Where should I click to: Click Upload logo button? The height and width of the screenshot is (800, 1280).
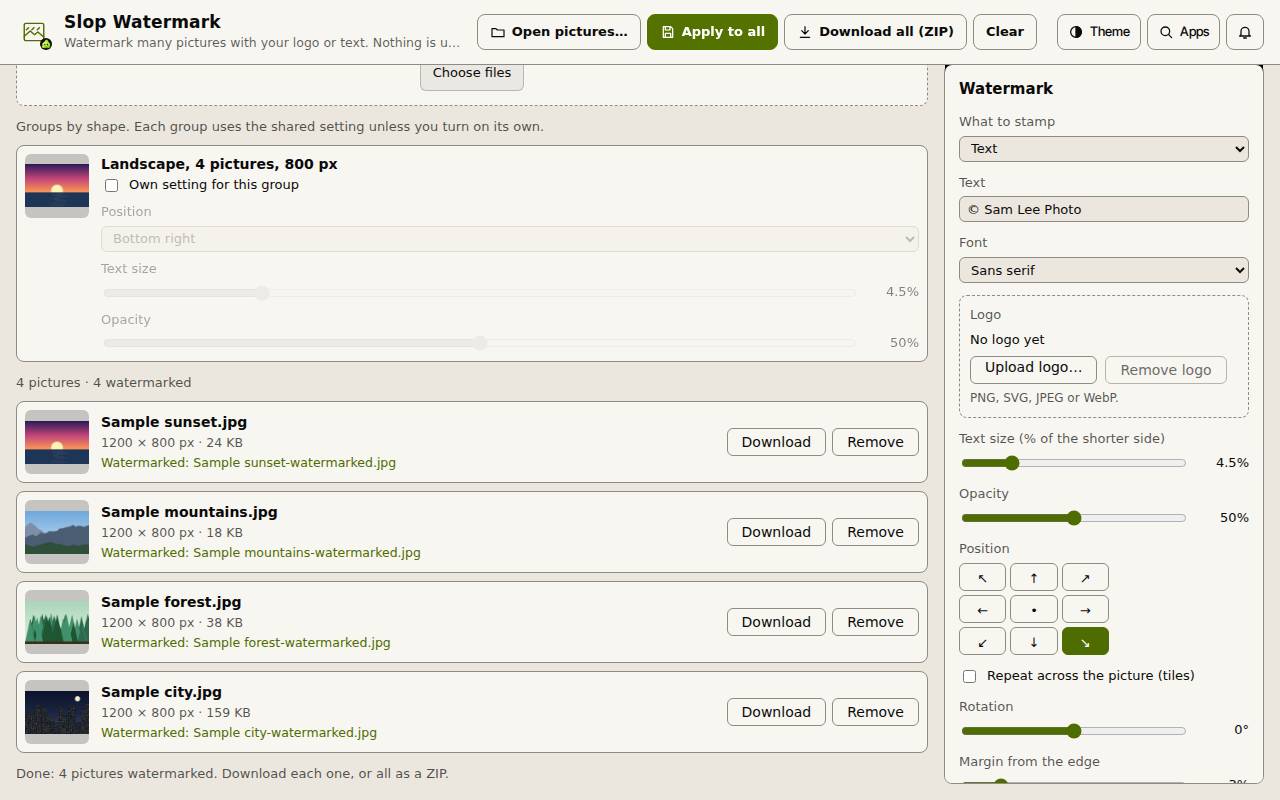(x=1033, y=369)
